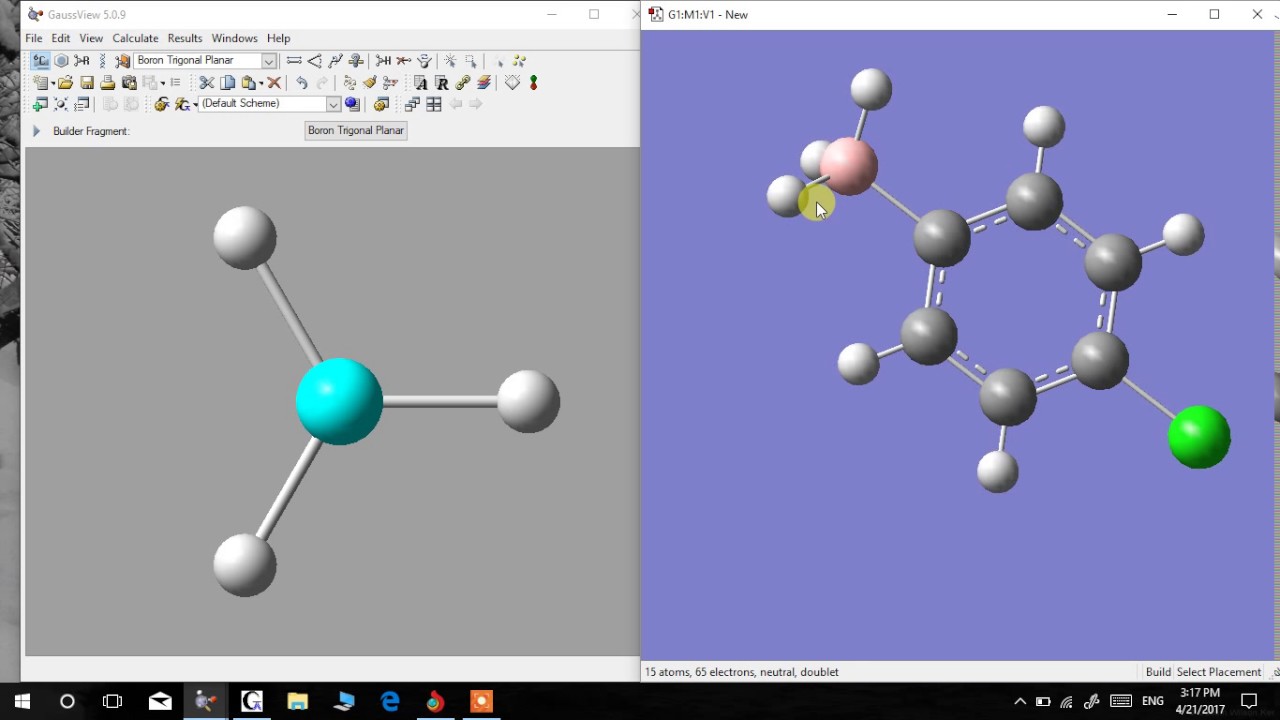Click the Default Scheme dropdown arrow button
Image resolution: width=1280 pixels, height=720 pixels.
(333, 103)
